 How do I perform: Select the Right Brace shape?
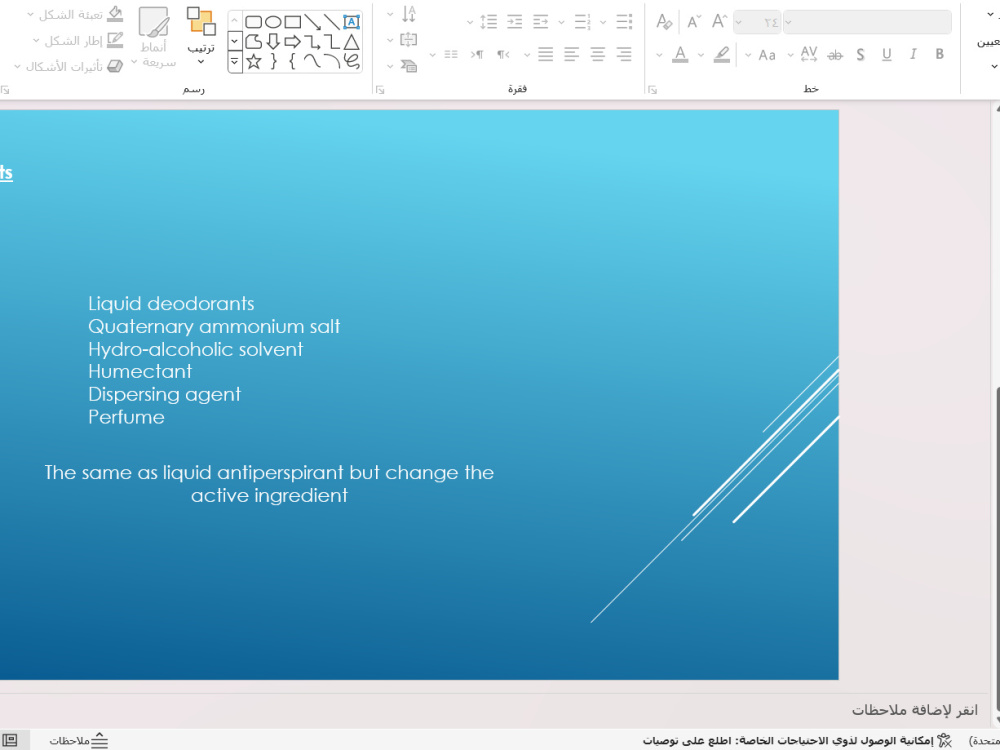[x=273, y=61]
